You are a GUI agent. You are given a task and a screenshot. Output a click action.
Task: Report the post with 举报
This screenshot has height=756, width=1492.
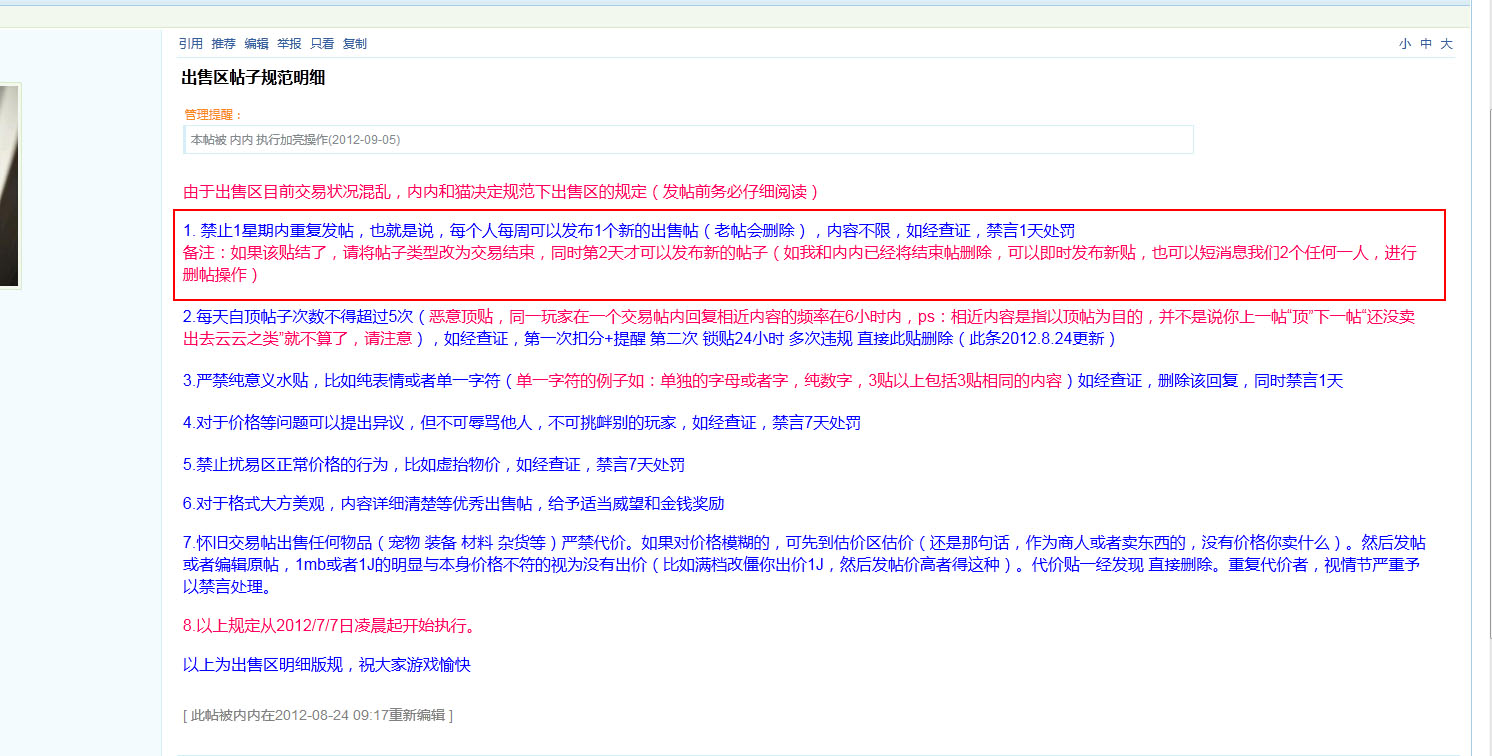point(289,44)
